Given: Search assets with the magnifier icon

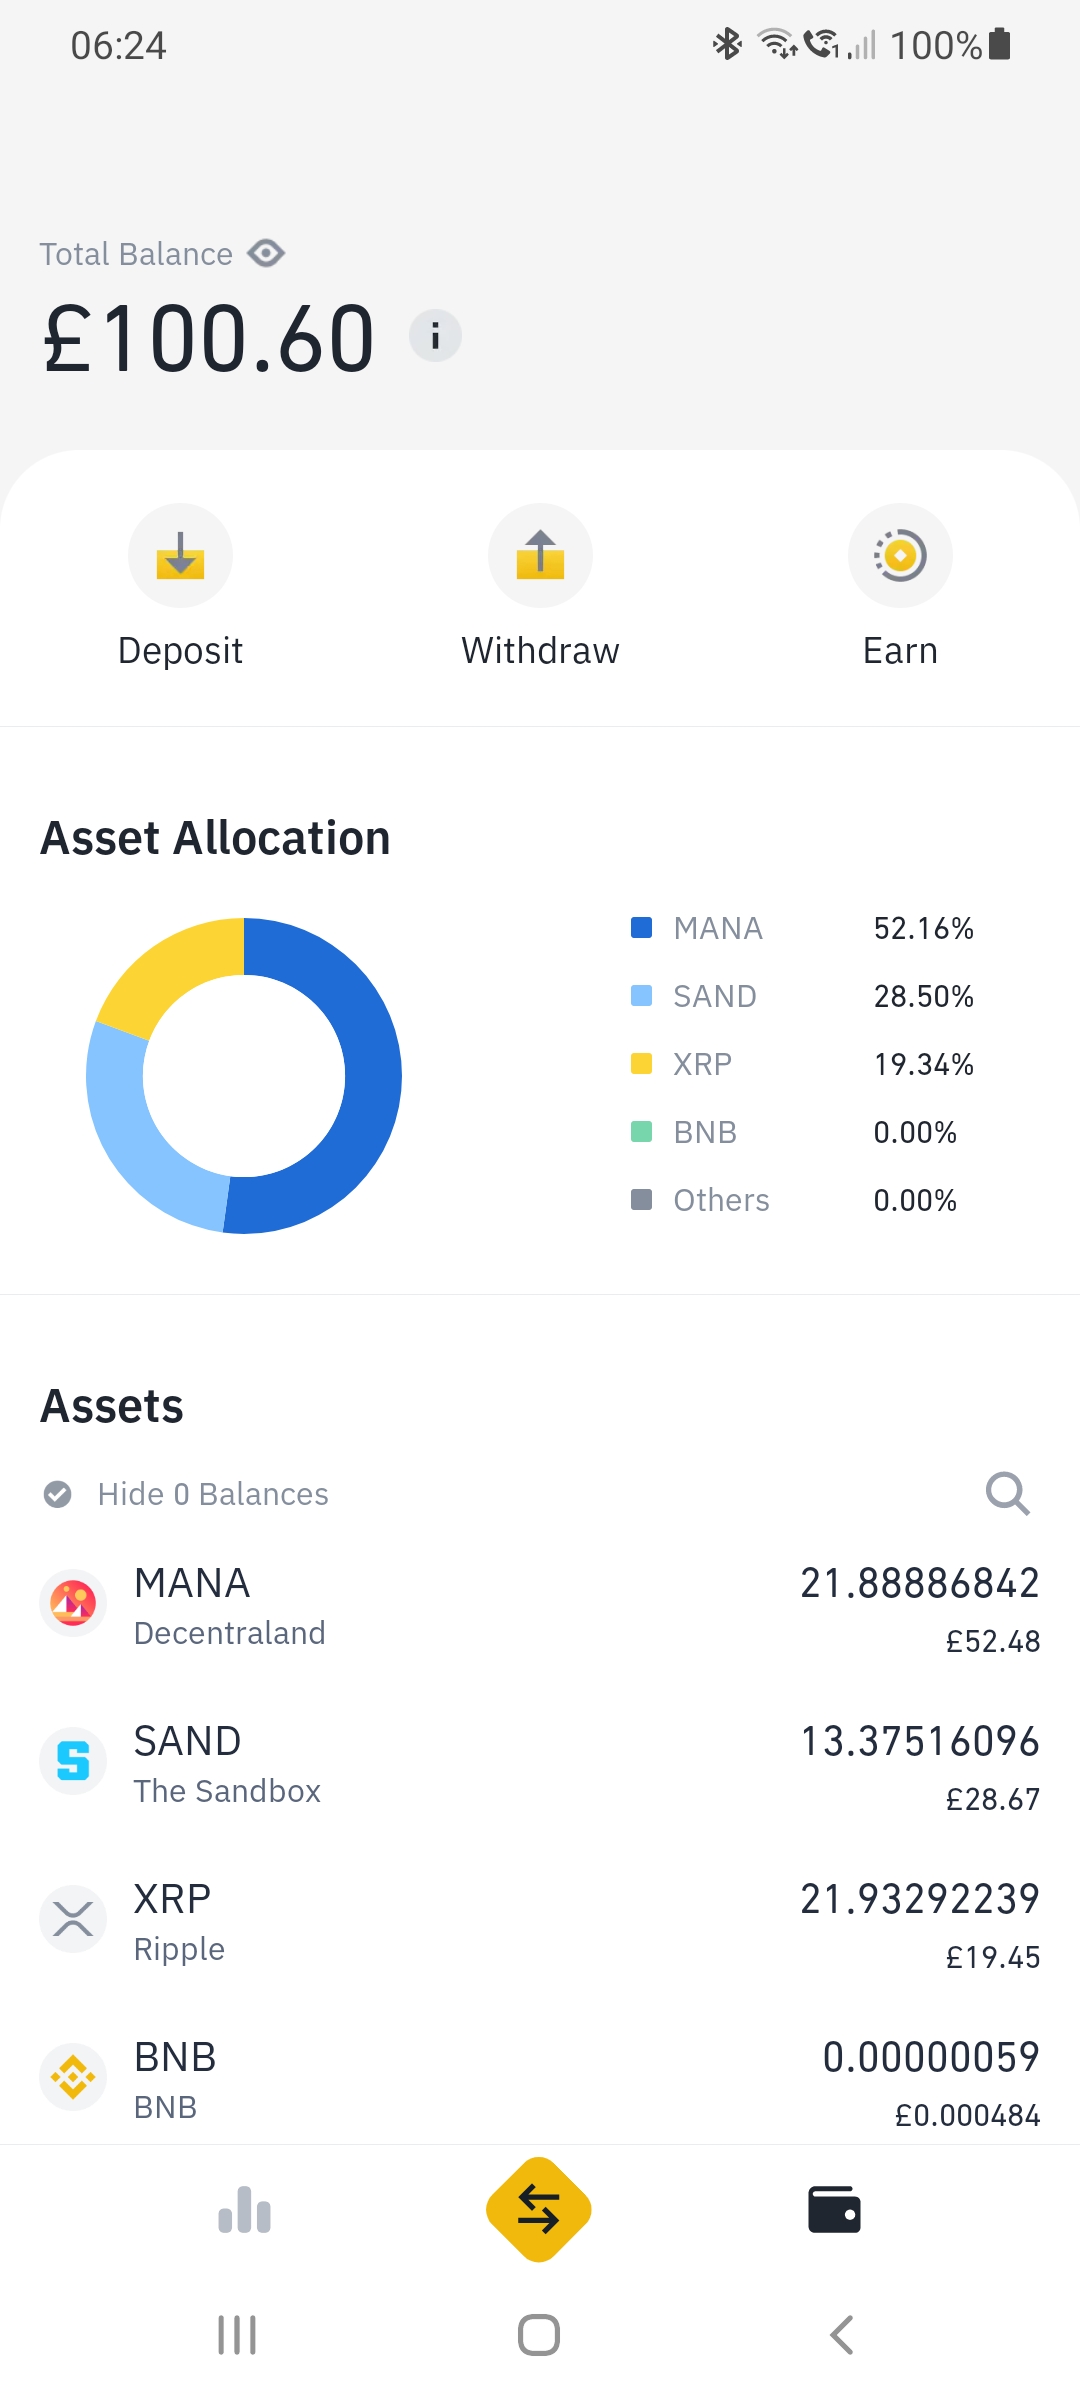Looking at the screenshot, I should click(x=1007, y=1494).
